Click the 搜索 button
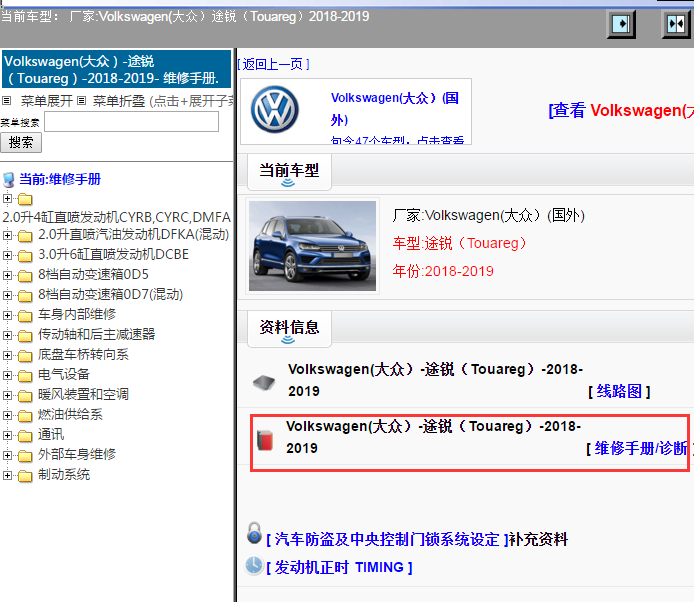Image resolution: width=694 pixels, height=602 pixels. point(21,143)
